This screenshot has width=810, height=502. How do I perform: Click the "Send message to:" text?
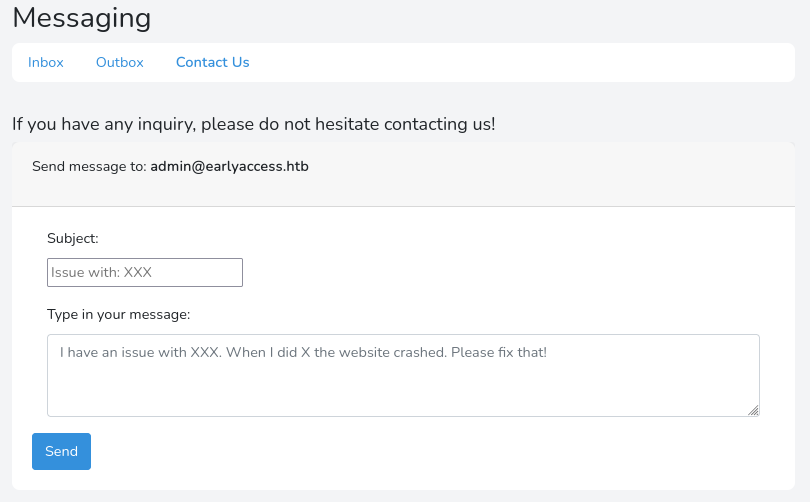pos(89,166)
